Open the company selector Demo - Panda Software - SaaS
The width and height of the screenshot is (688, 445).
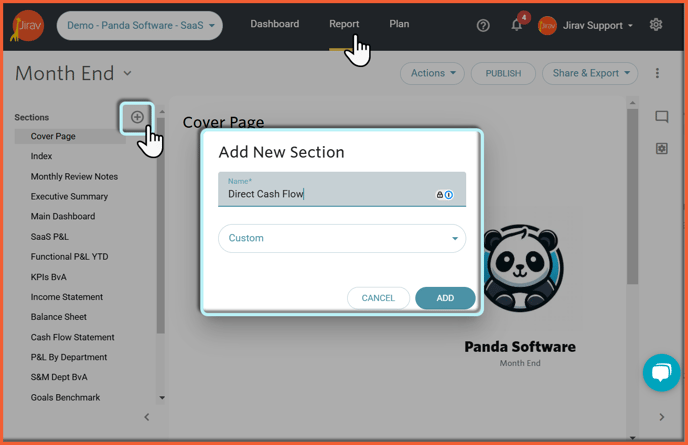tap(140, 25)
